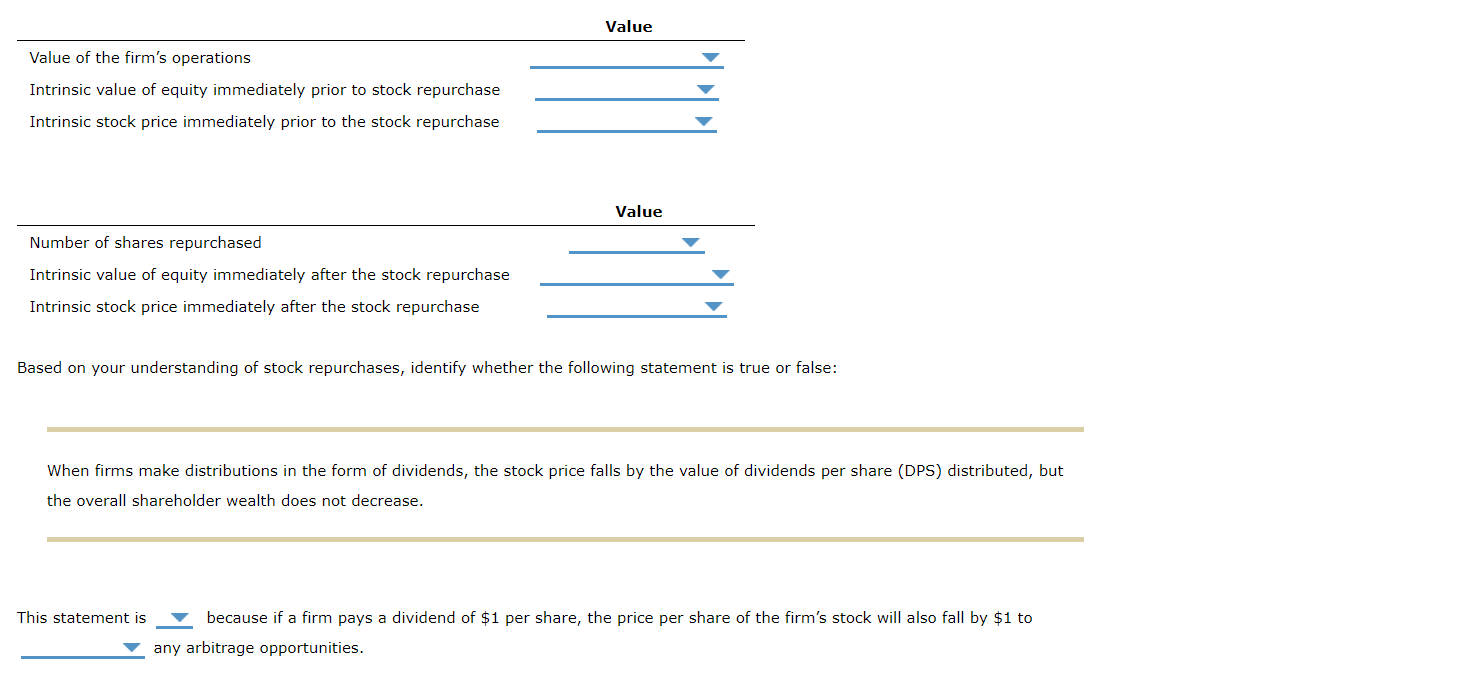1466x688 pixels.
Task: Open dropdown for intrinsic stock price prior to repurchase
Action: [703, 121]
